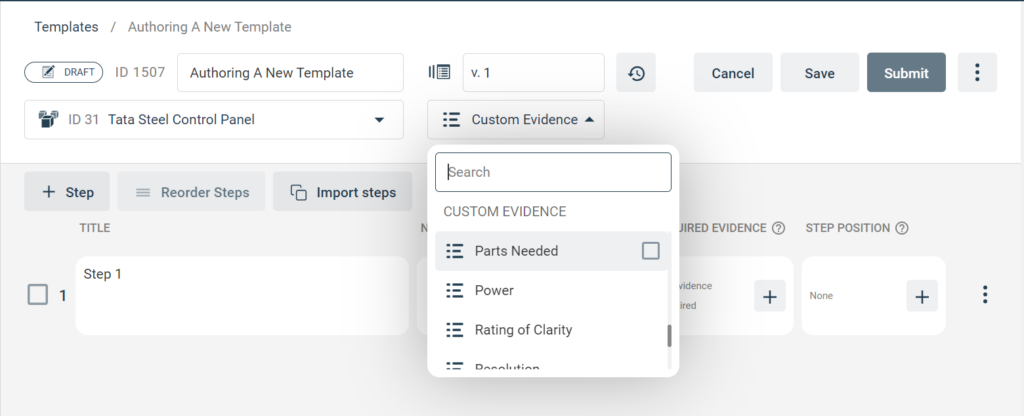
Task: Click the plus icon on the Step button
Action: (48, 192)
